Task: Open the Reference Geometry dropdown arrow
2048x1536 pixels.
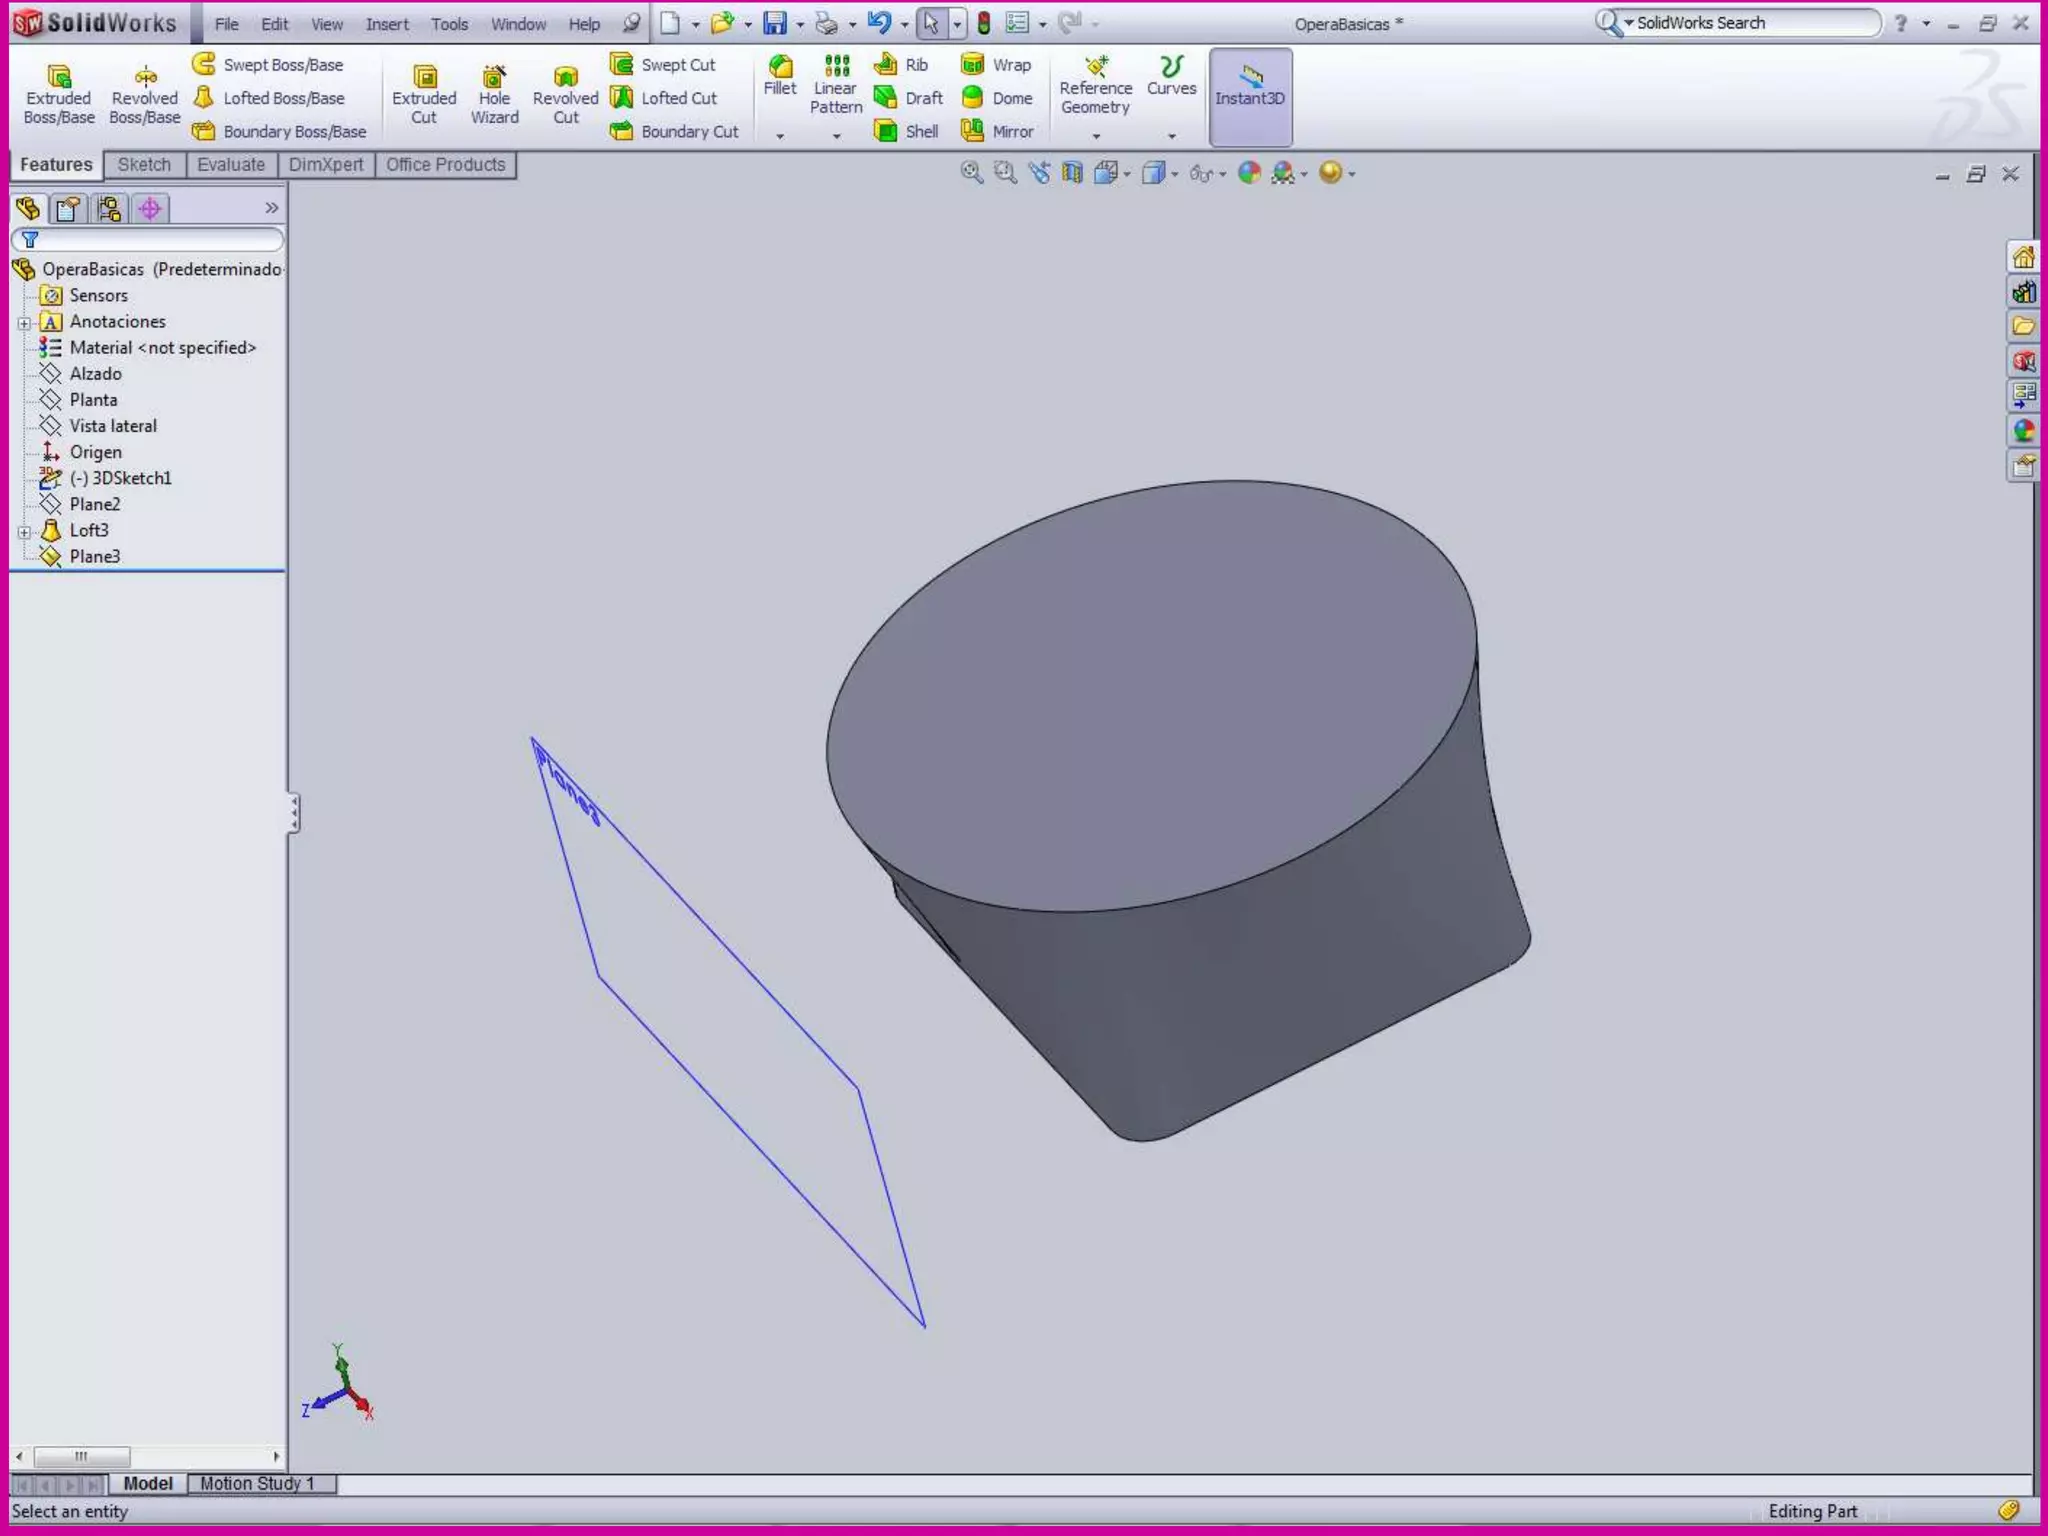Action: 1096,136
